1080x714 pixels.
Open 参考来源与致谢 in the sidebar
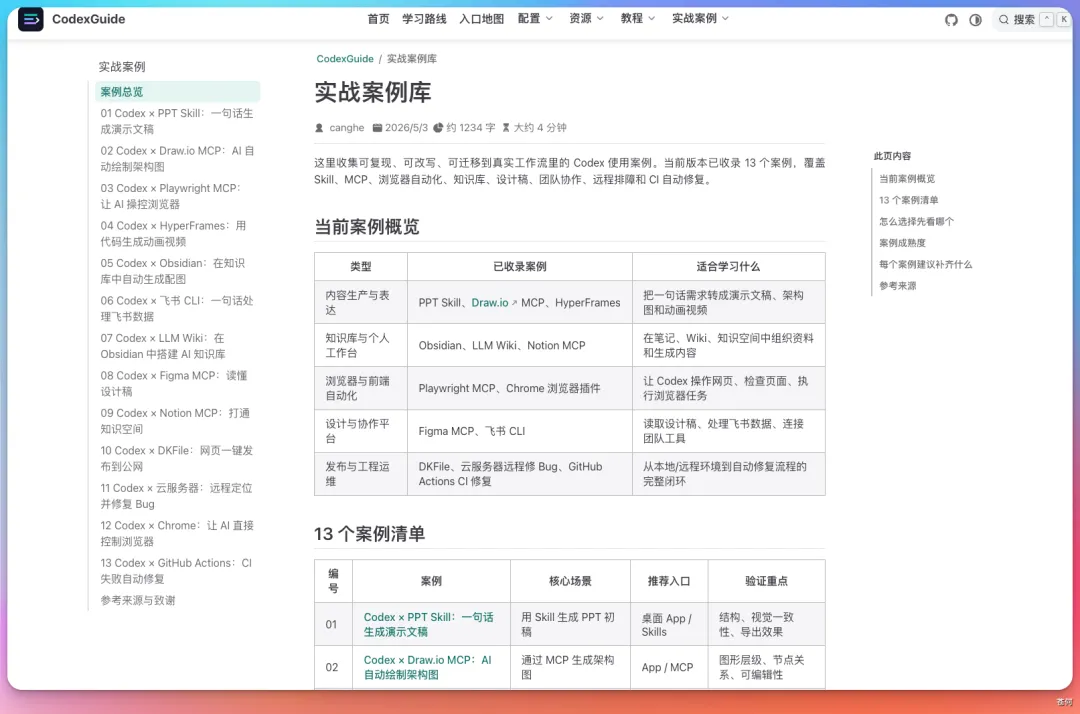(x=138, y=600)
